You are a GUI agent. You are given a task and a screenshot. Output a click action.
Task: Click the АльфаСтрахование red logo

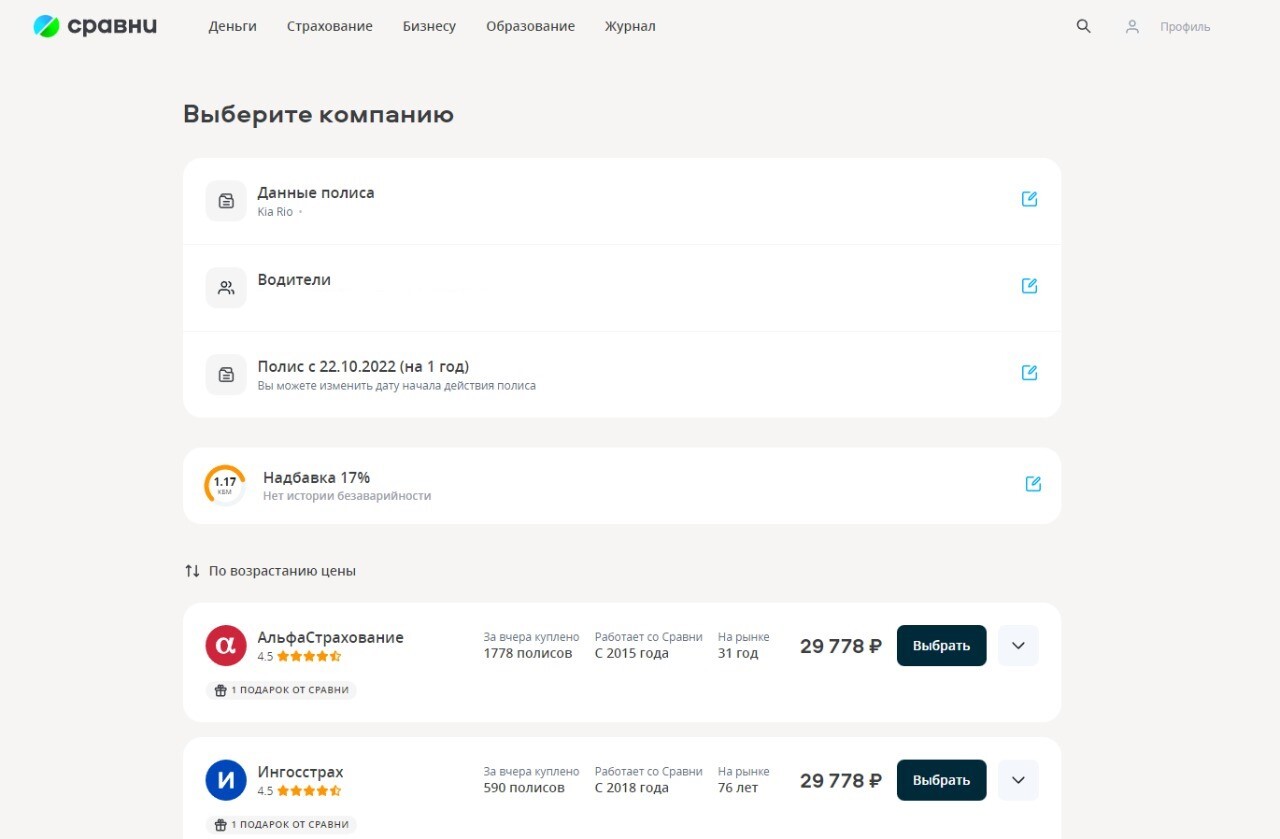[226, 645]
